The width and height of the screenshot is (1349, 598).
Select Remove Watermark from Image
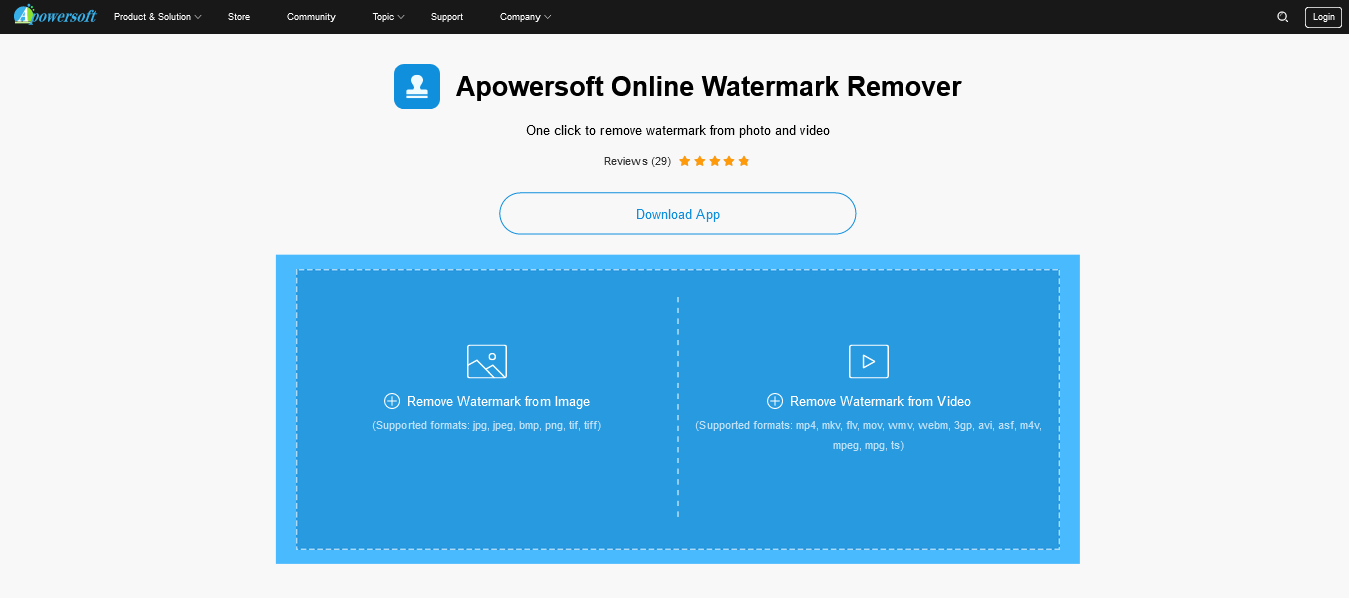[x=498, y=401]
